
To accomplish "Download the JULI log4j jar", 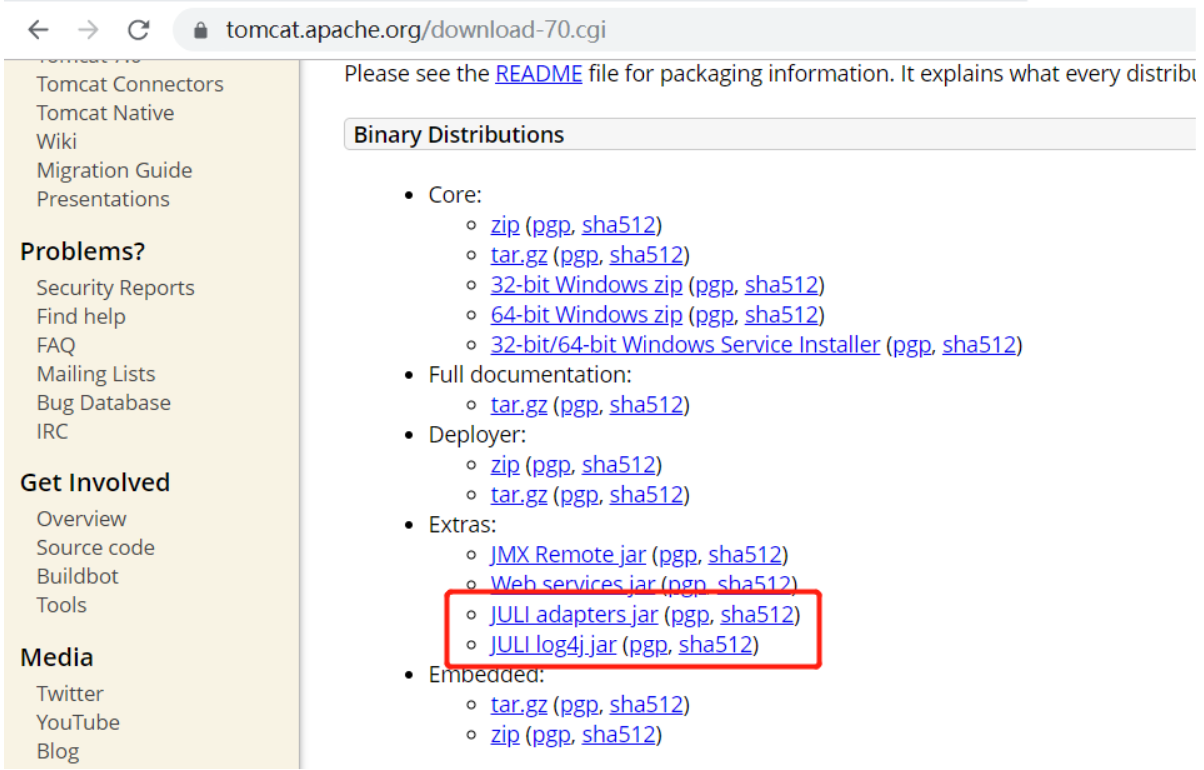I will pyautogui.click(x=553, y=645).
